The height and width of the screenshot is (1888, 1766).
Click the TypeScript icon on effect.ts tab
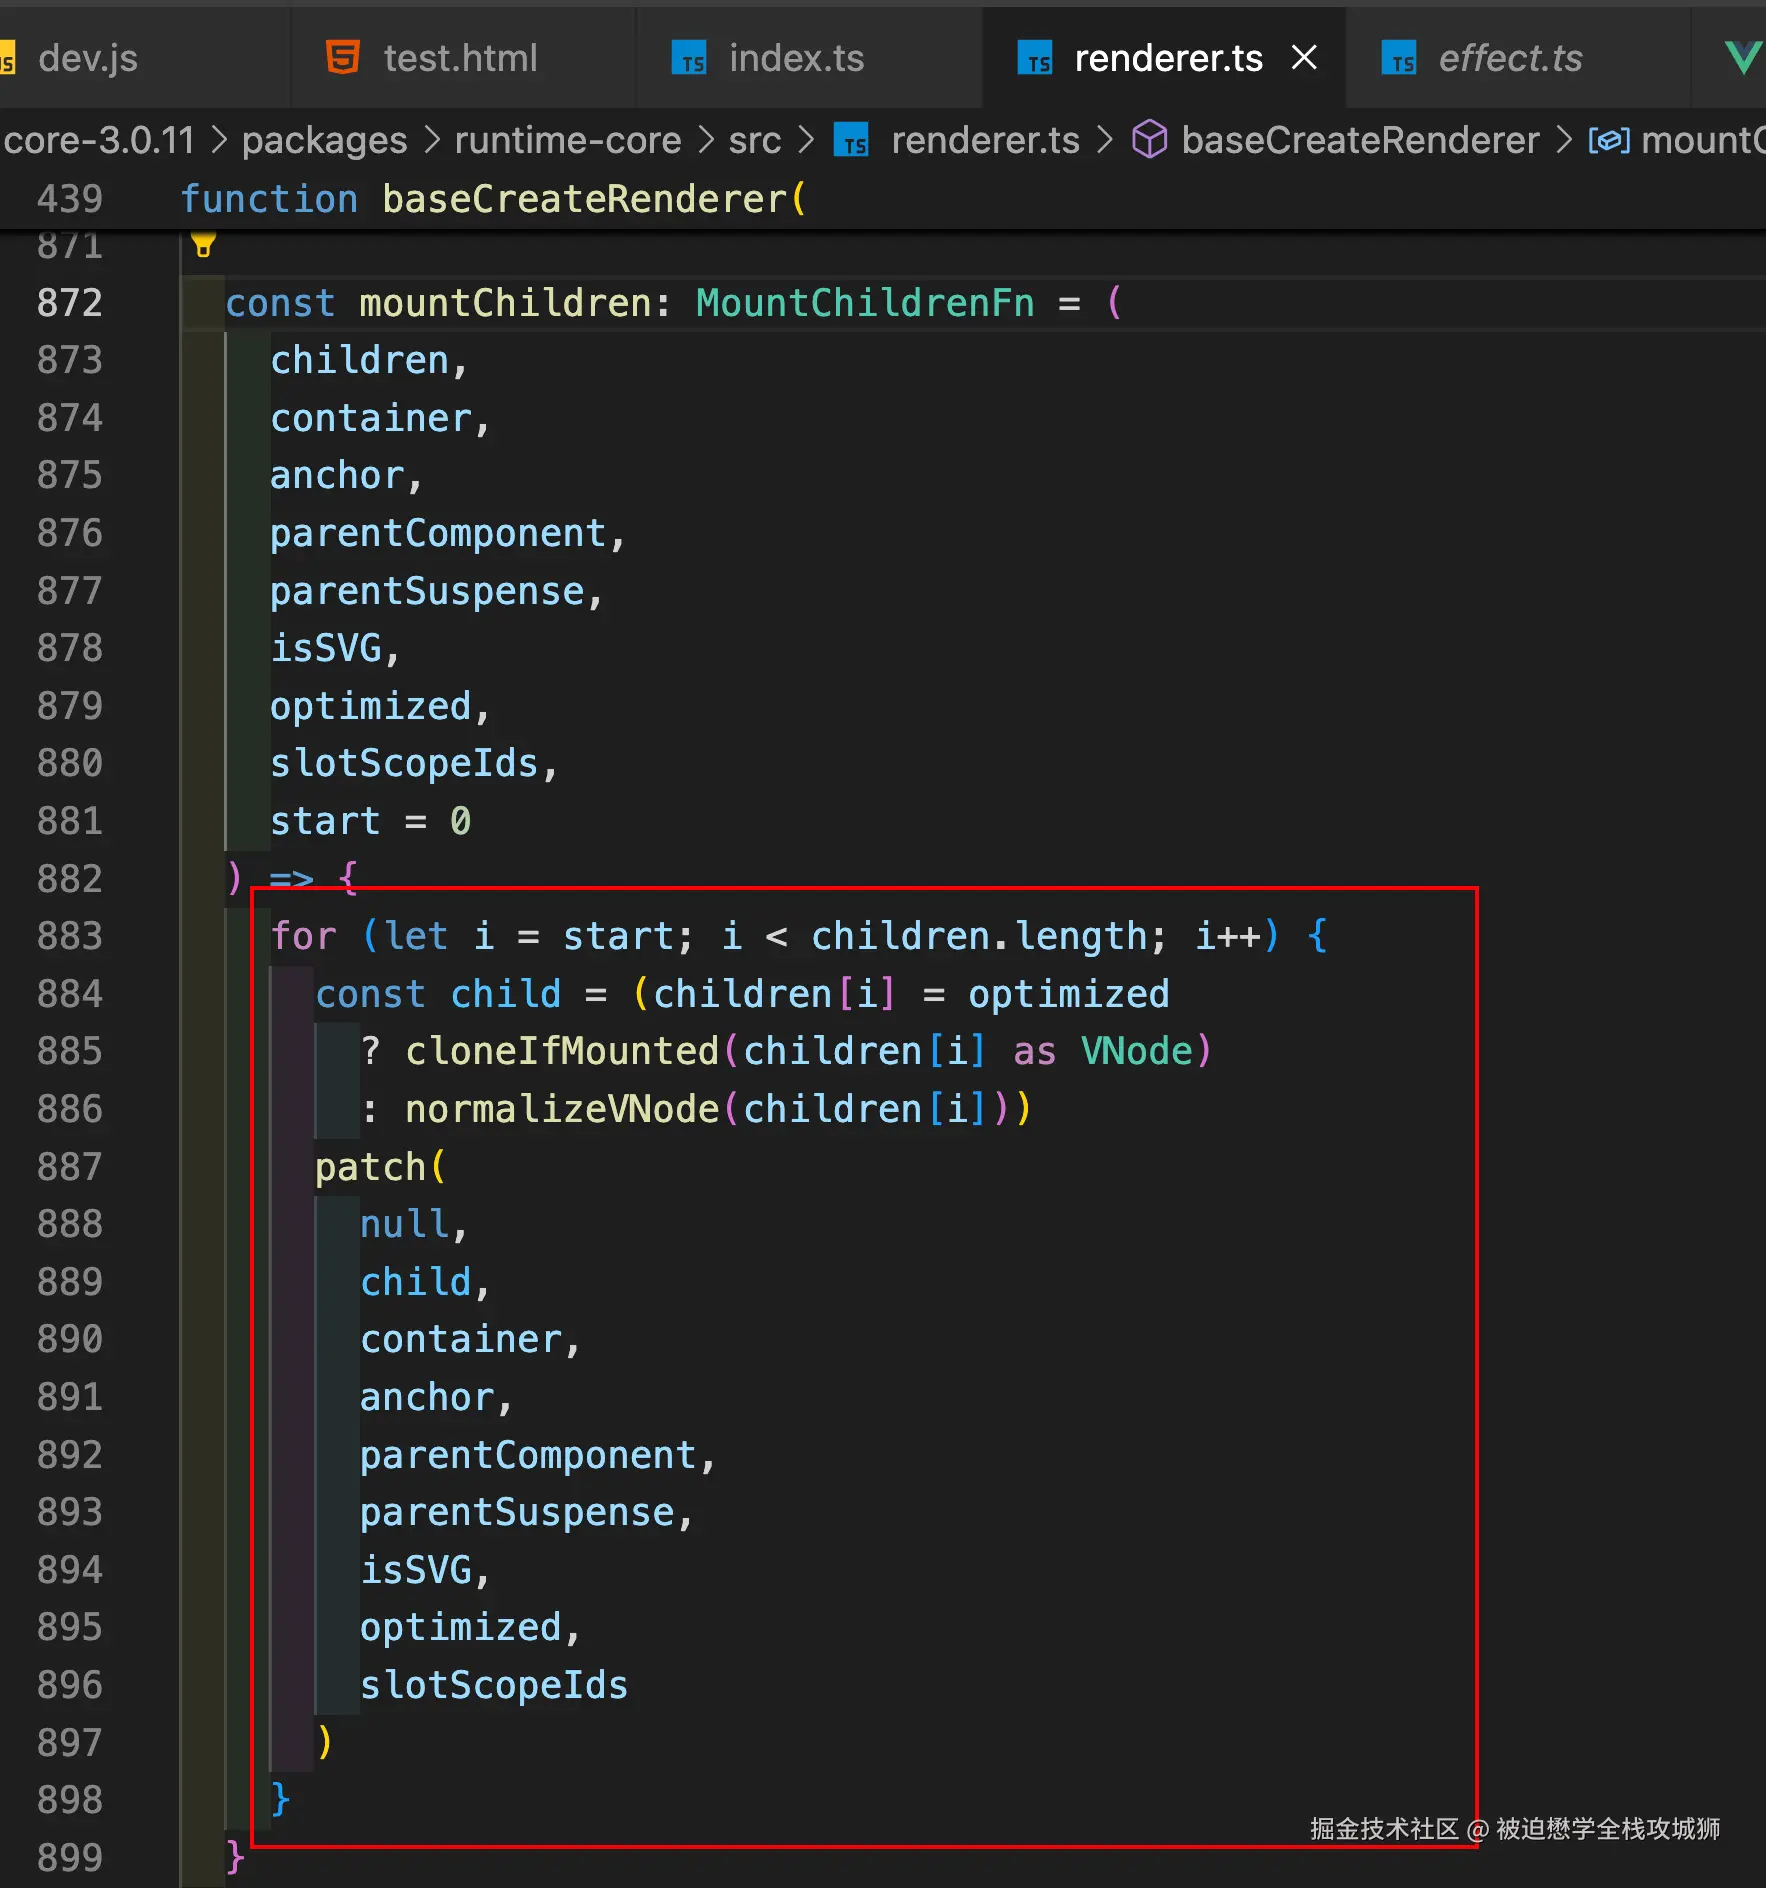[x=1399, y=58]
